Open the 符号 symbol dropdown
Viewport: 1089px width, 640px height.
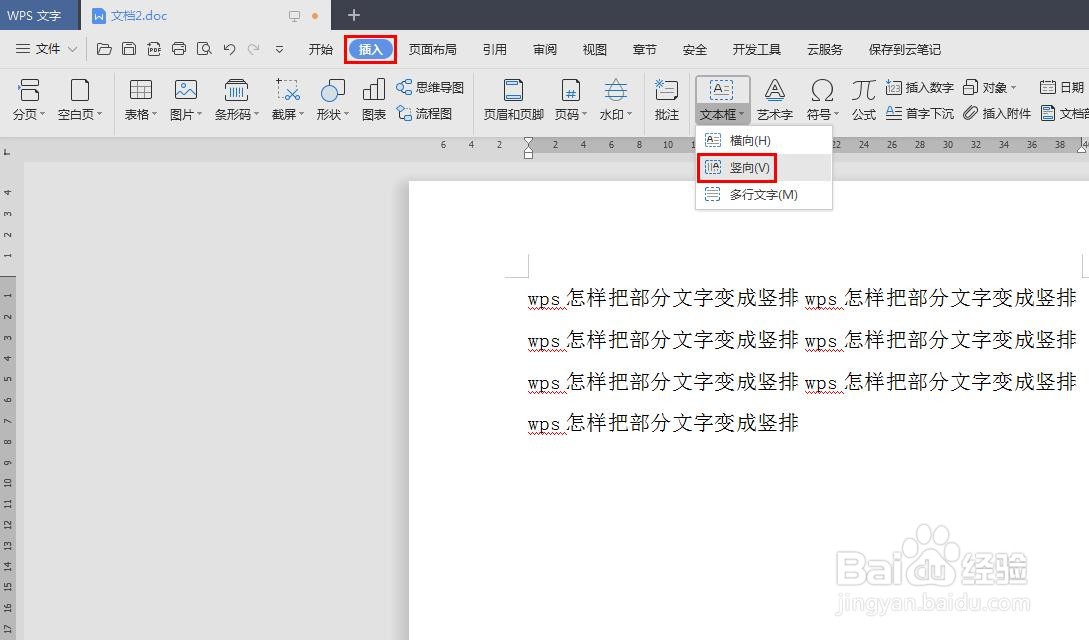tap(822, 99)
